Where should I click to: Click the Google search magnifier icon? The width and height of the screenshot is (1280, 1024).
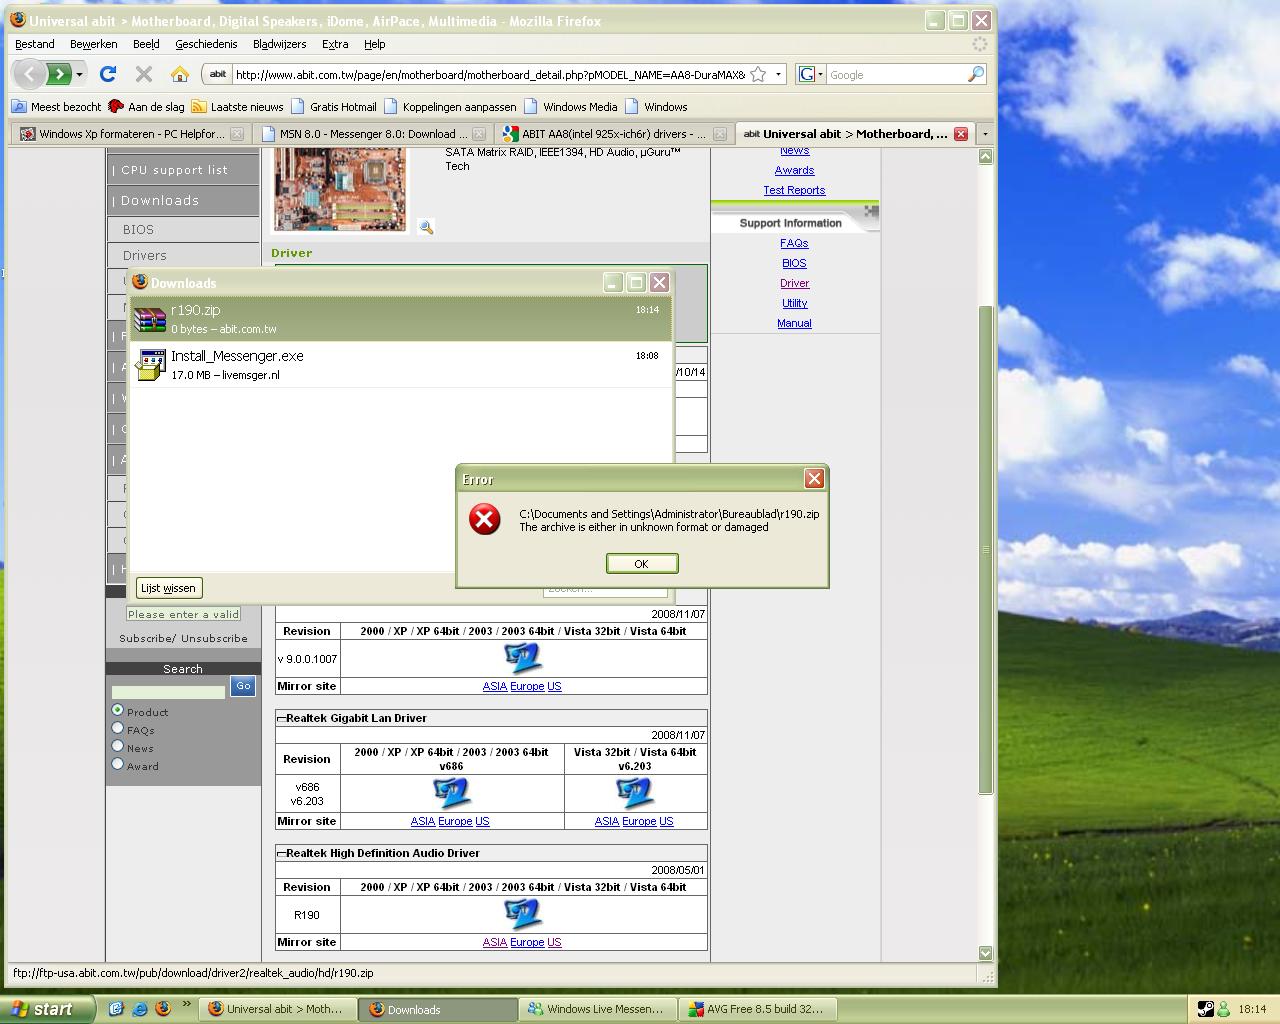point(976,74)
